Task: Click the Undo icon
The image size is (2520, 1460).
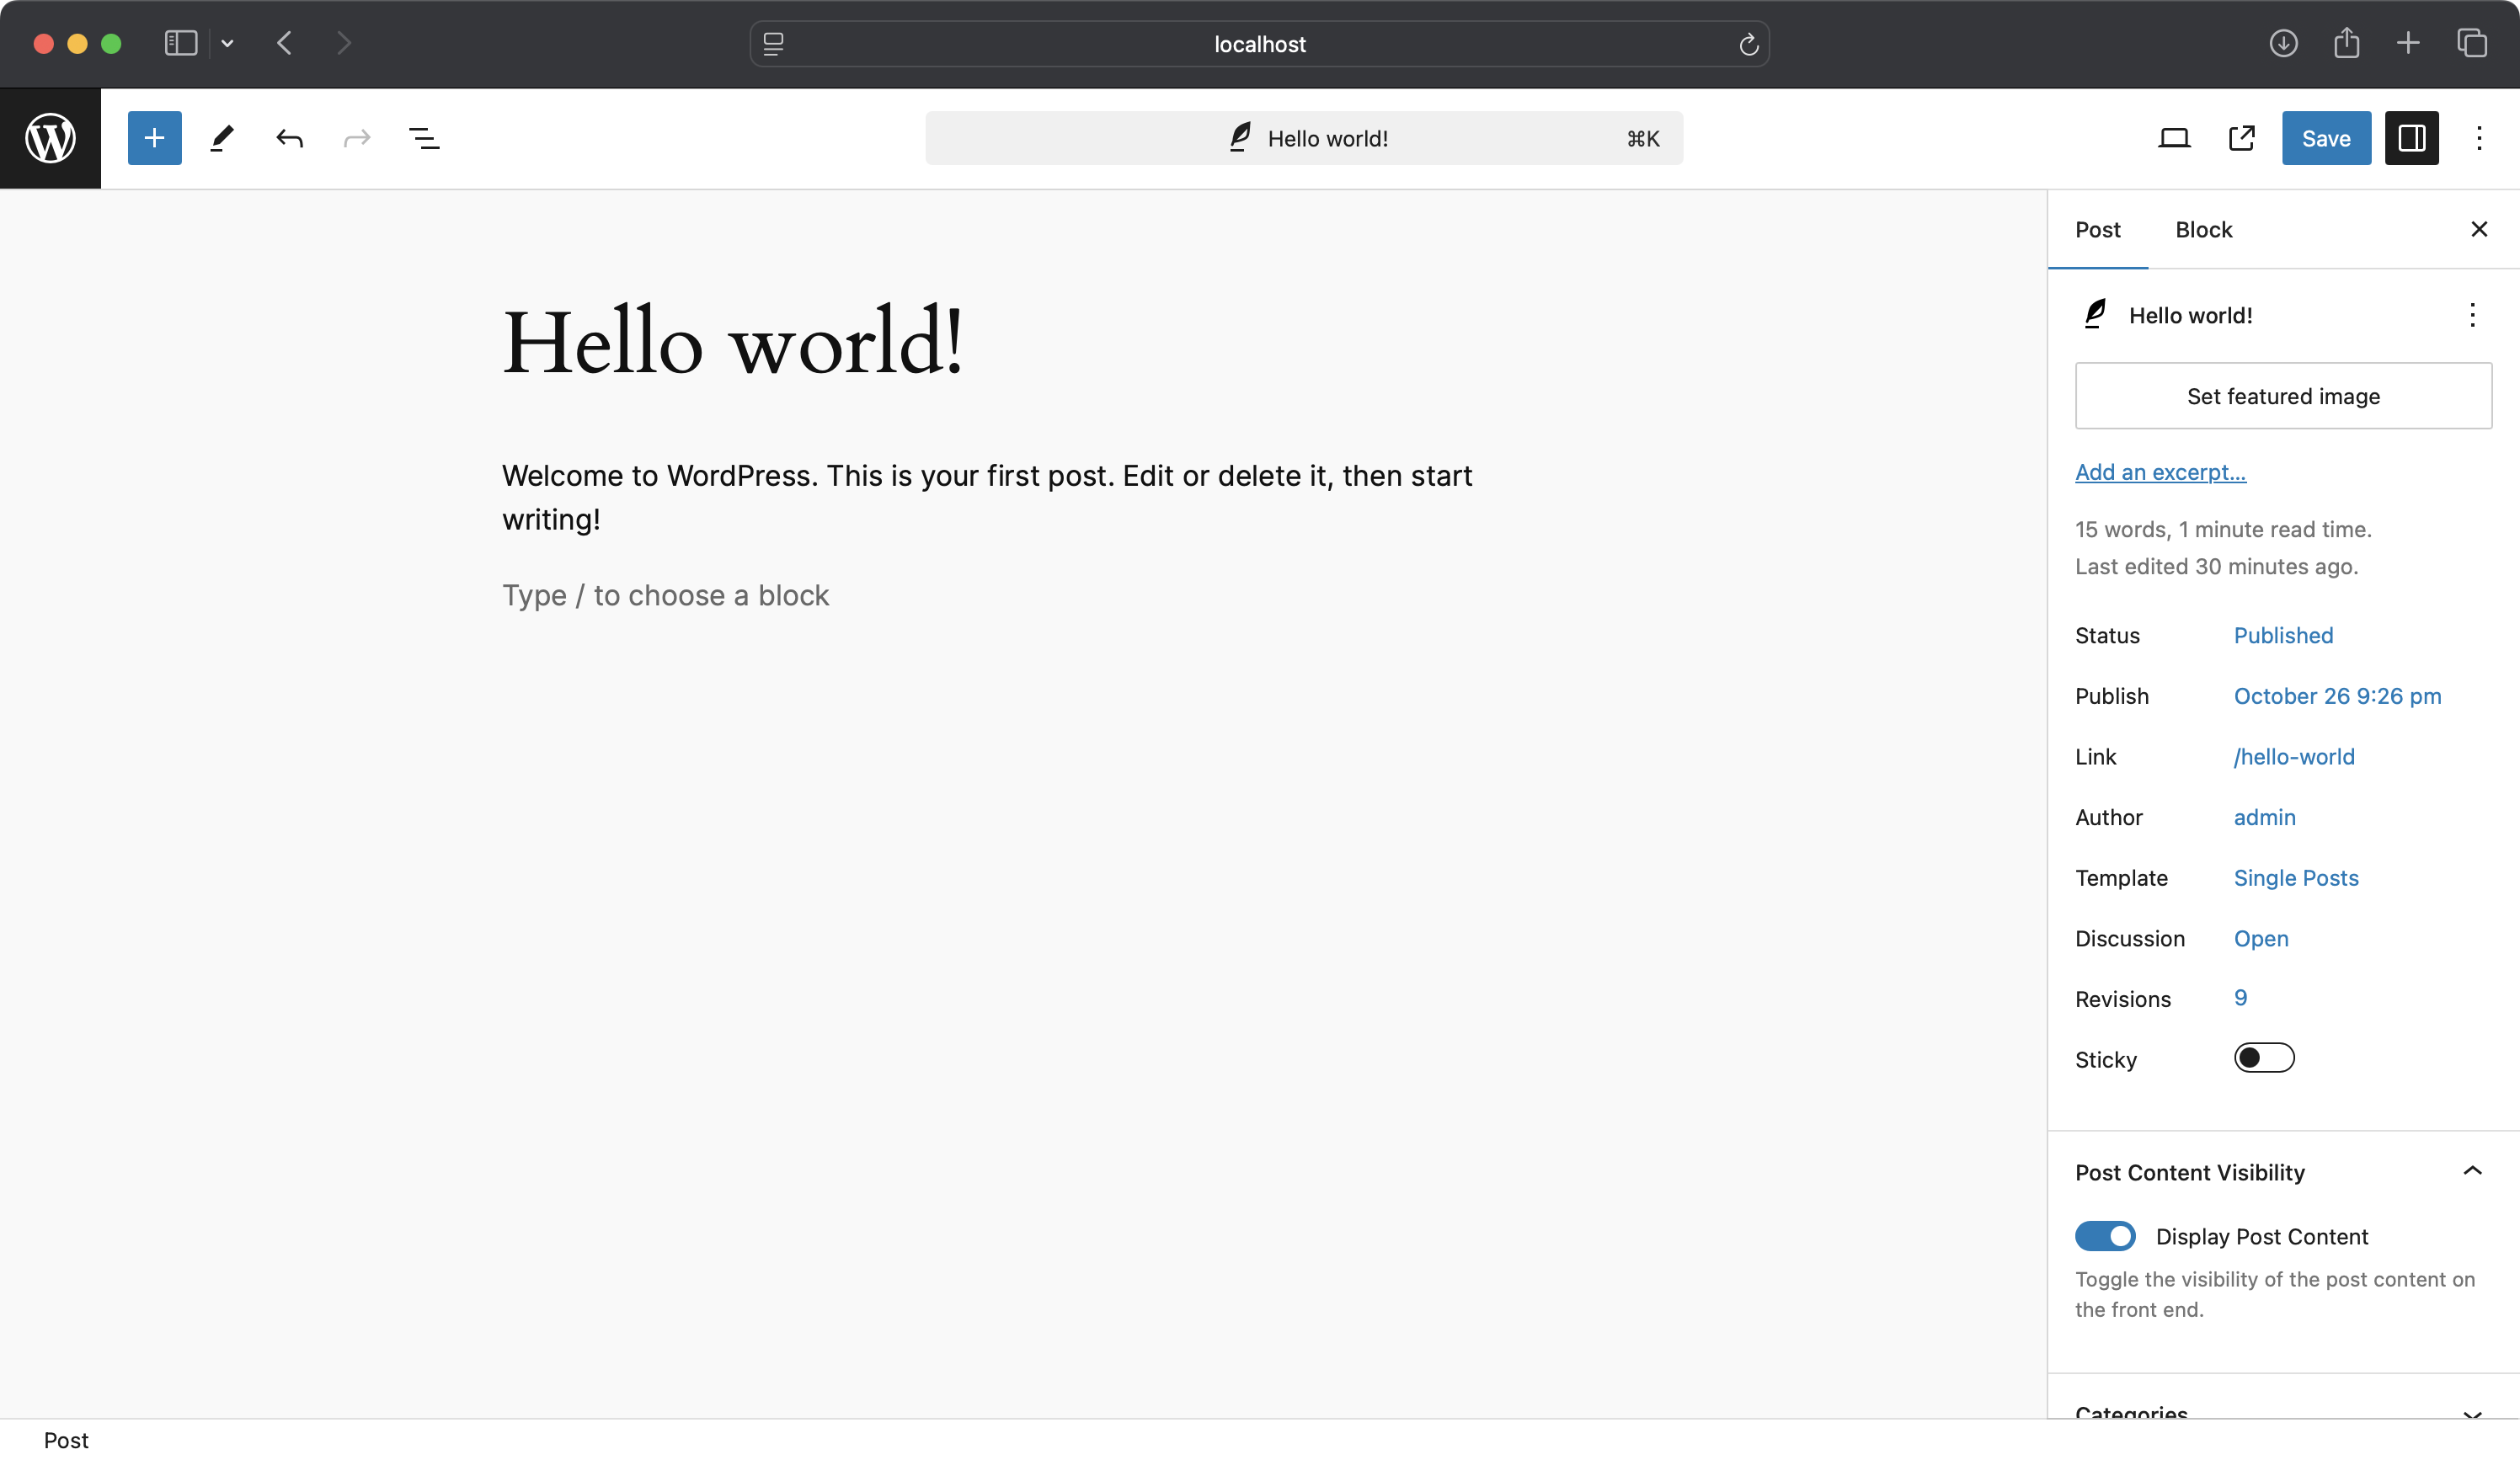Action: point(289,137)
